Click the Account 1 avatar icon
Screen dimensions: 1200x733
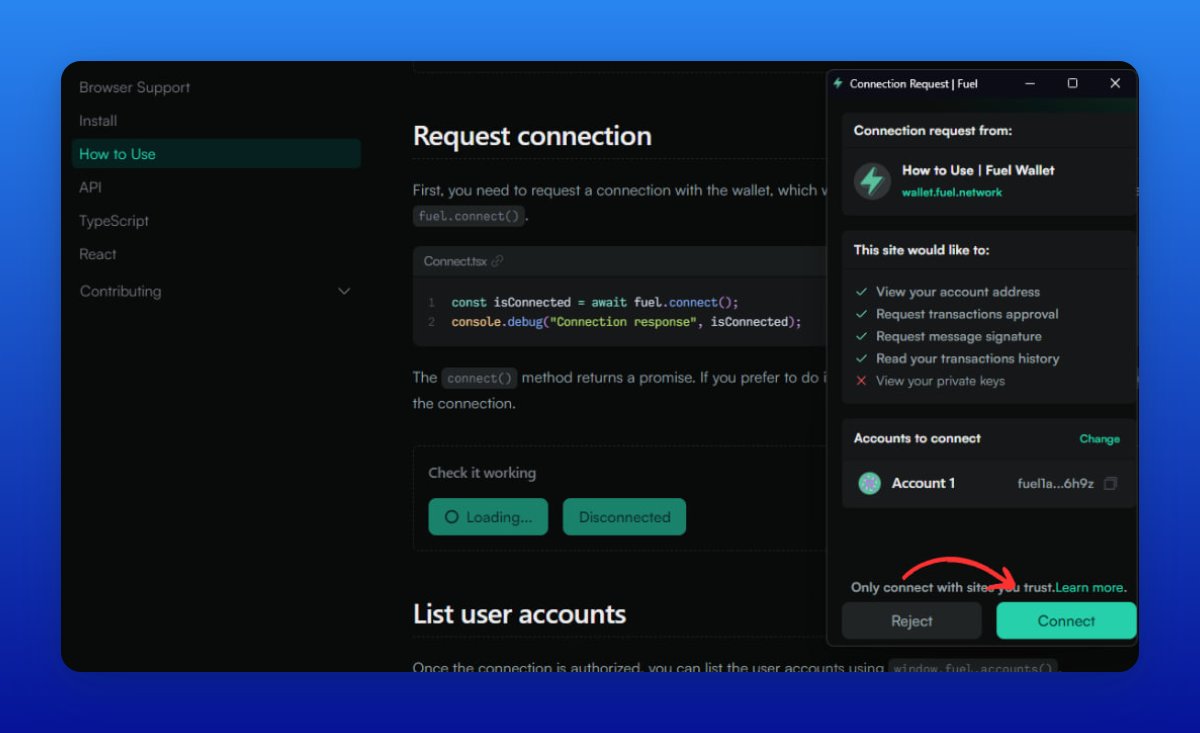[x=869, y=484]
